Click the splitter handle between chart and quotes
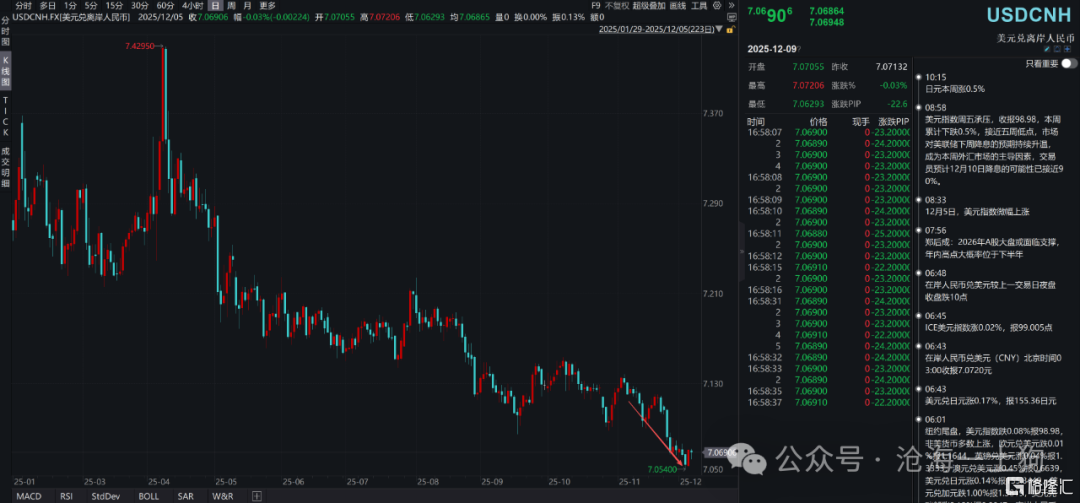Screen dimensions: 1080x503 (x=741, y=250)
